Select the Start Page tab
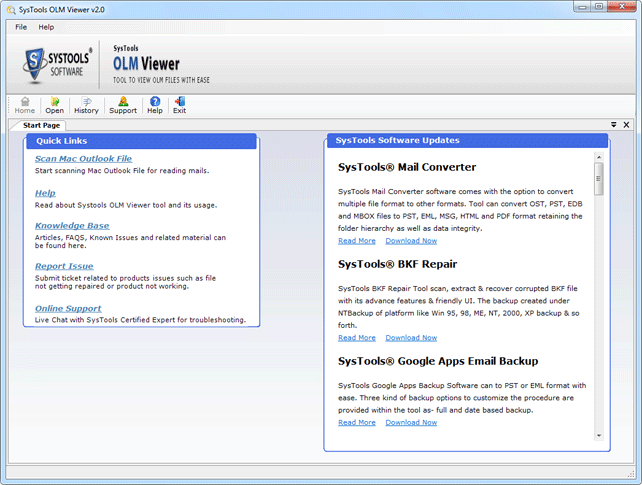642x485 pixels. [41, 125]
